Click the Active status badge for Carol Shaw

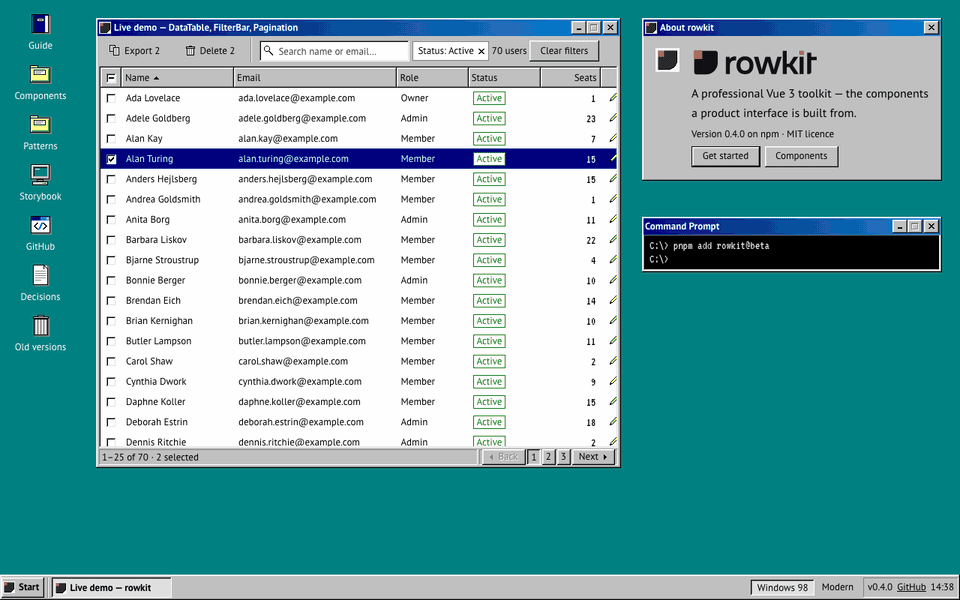(x=489, y=361)
